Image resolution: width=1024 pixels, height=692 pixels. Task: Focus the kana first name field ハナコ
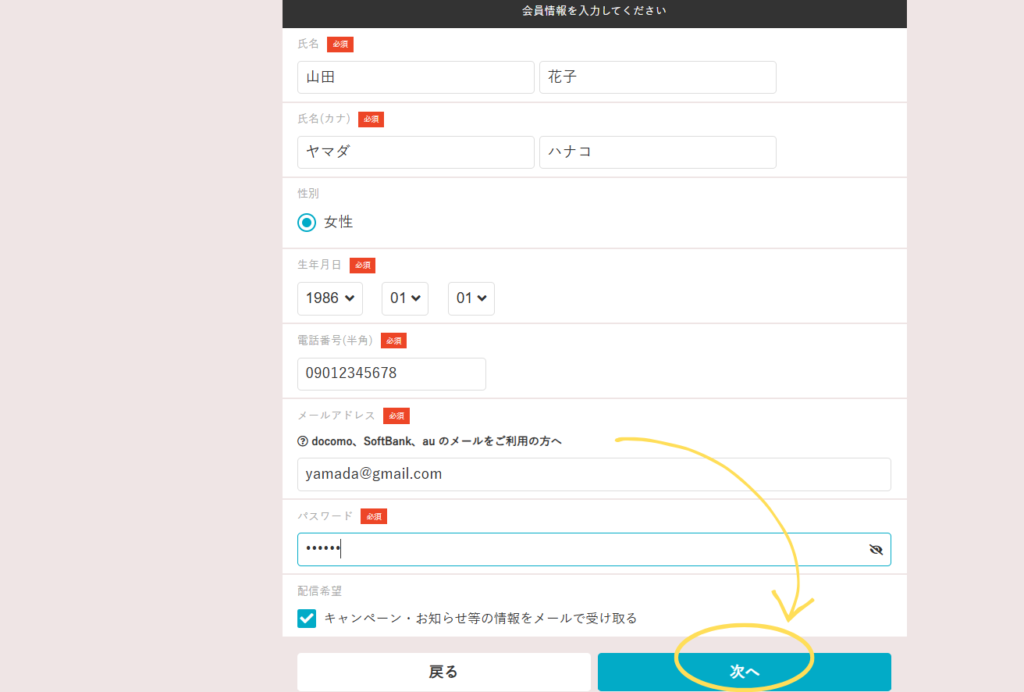point(658,152)
